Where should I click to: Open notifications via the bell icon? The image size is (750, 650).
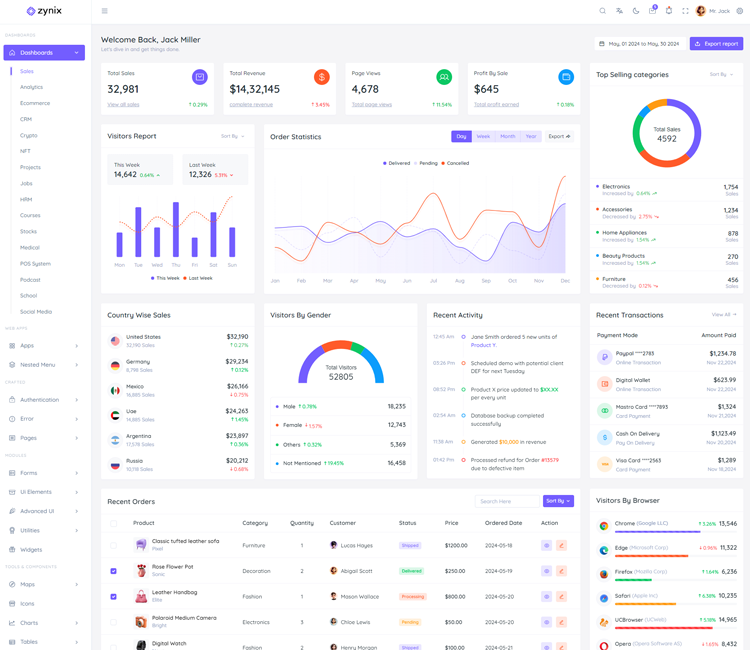point(669,11)
